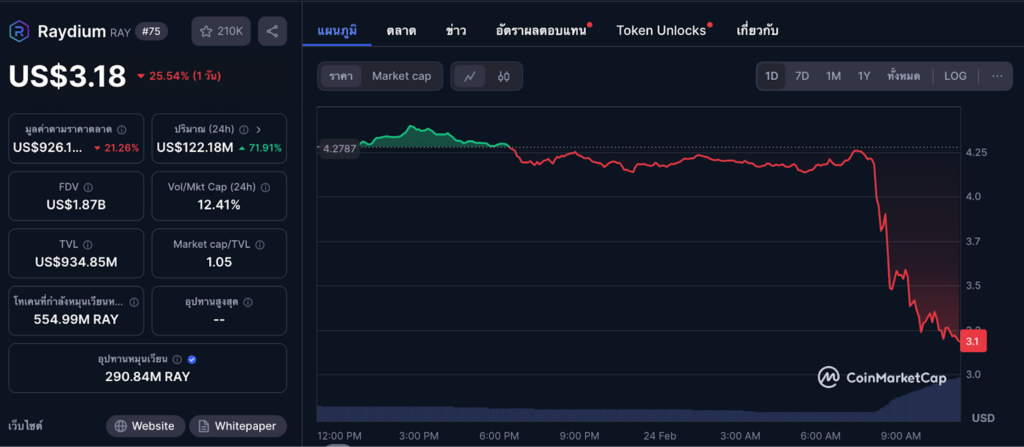Switch to candlestick chart icon
This screenshot has height=447, width=1024.
click(504, 76)
